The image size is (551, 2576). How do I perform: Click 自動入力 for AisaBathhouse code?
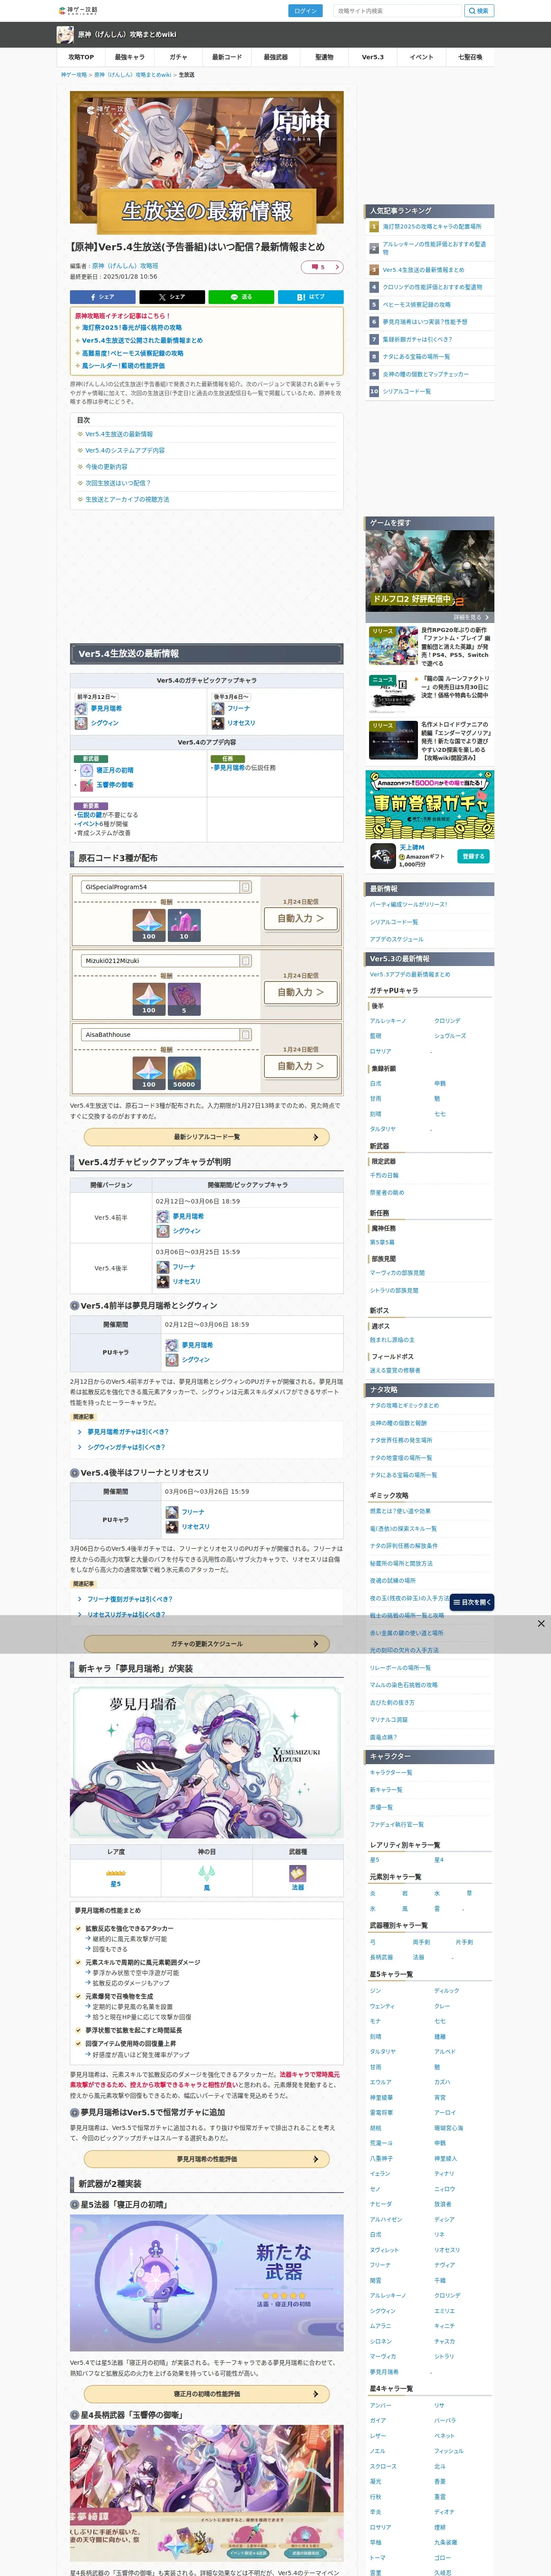click(300, 1066)
